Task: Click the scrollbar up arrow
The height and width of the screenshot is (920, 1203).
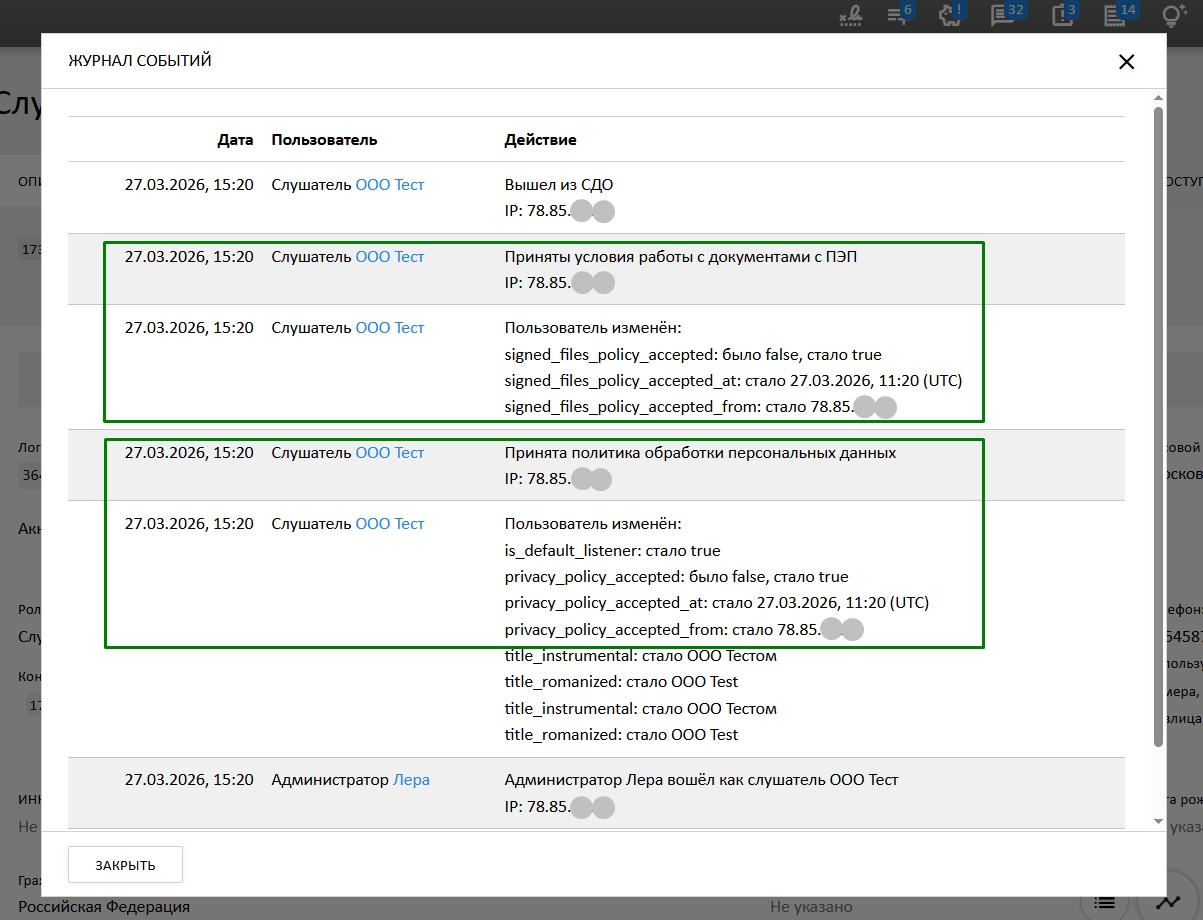Action: tap(1159, 97)
